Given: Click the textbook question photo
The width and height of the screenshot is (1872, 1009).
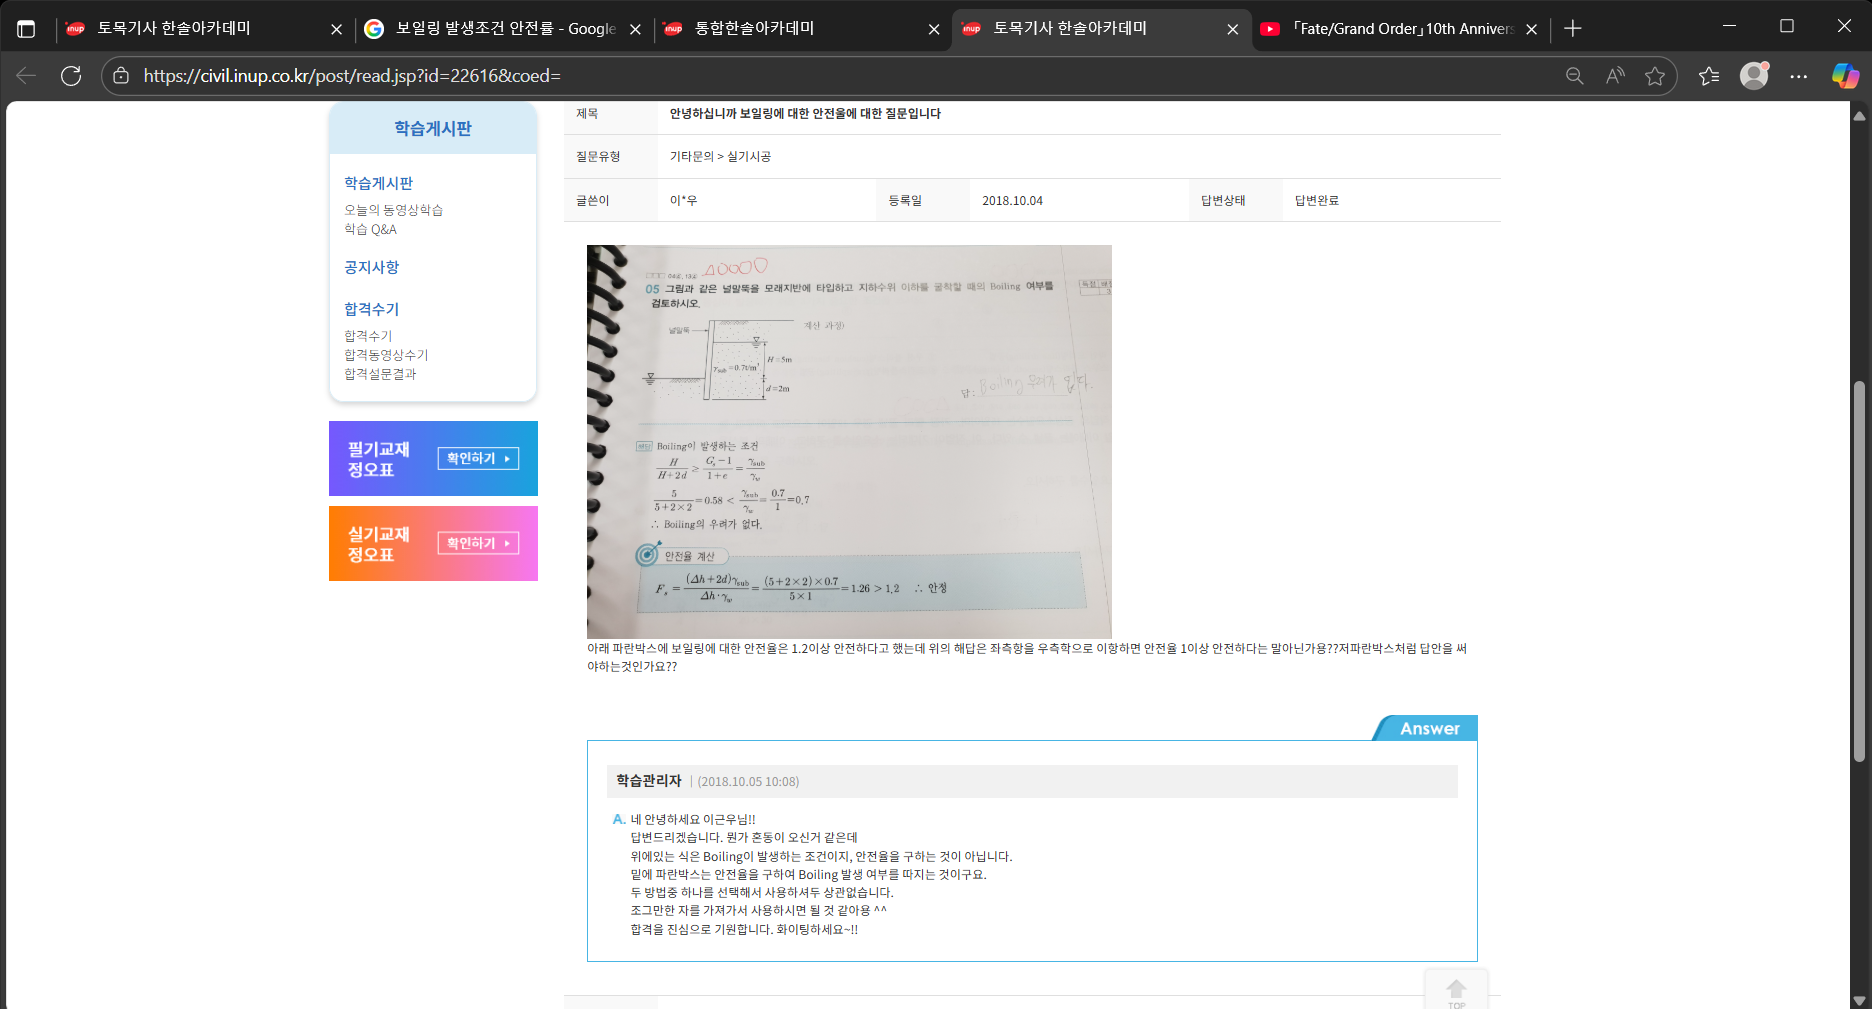Looking at the screenshot, I should click(x=849, y=441).
